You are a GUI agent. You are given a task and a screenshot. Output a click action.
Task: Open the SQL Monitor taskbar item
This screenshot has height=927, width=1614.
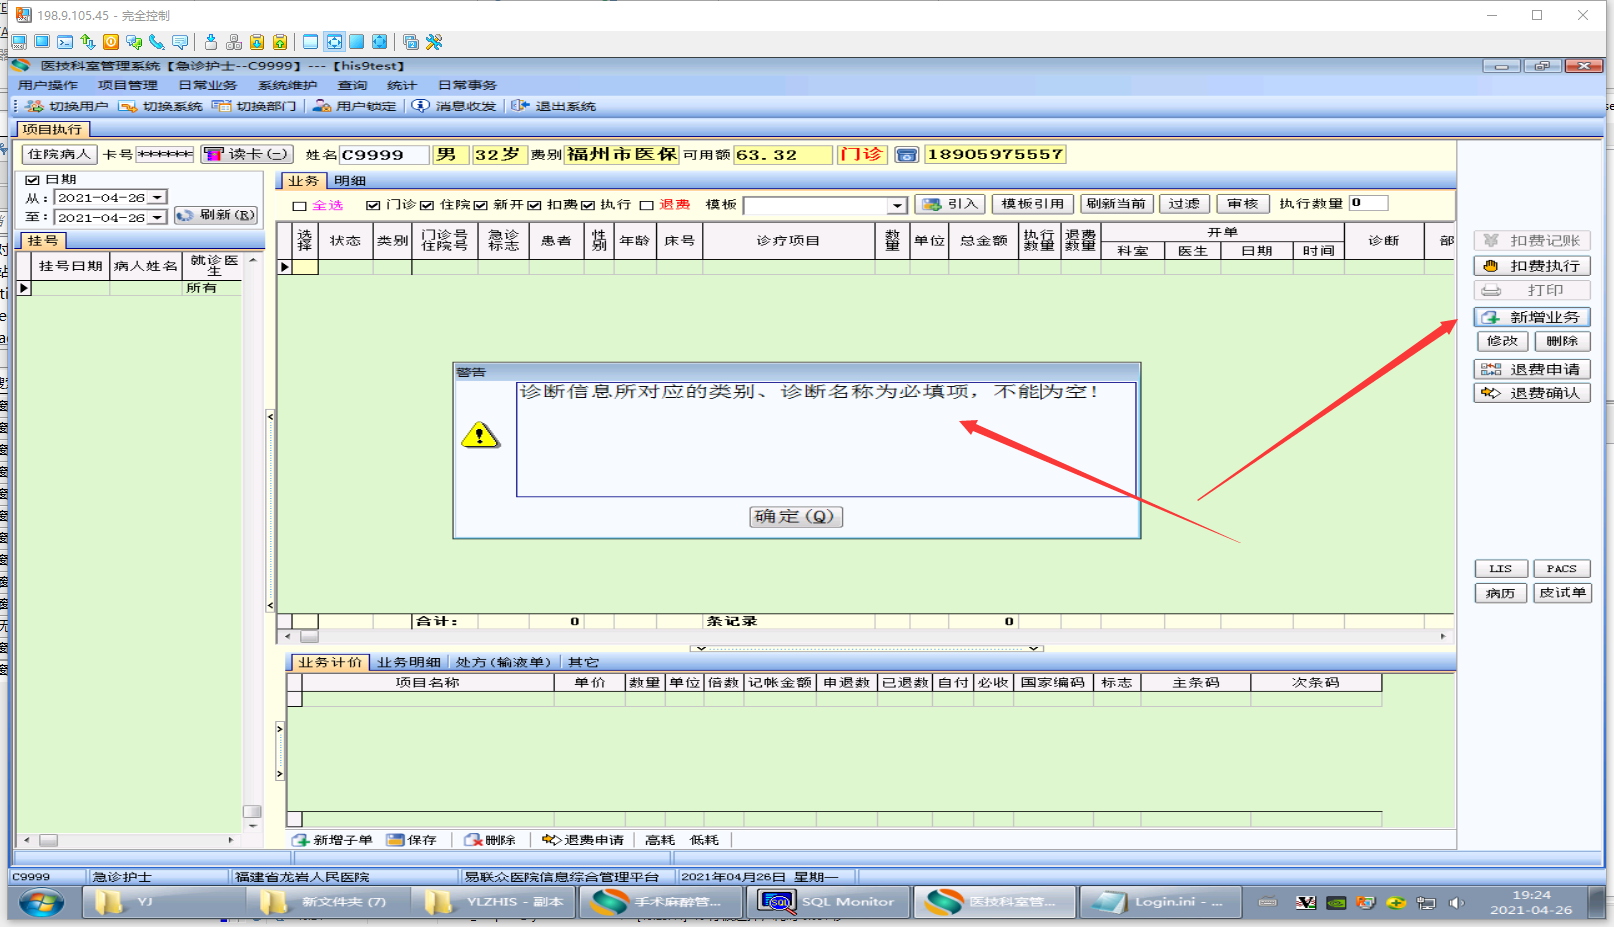pos(829,902)
